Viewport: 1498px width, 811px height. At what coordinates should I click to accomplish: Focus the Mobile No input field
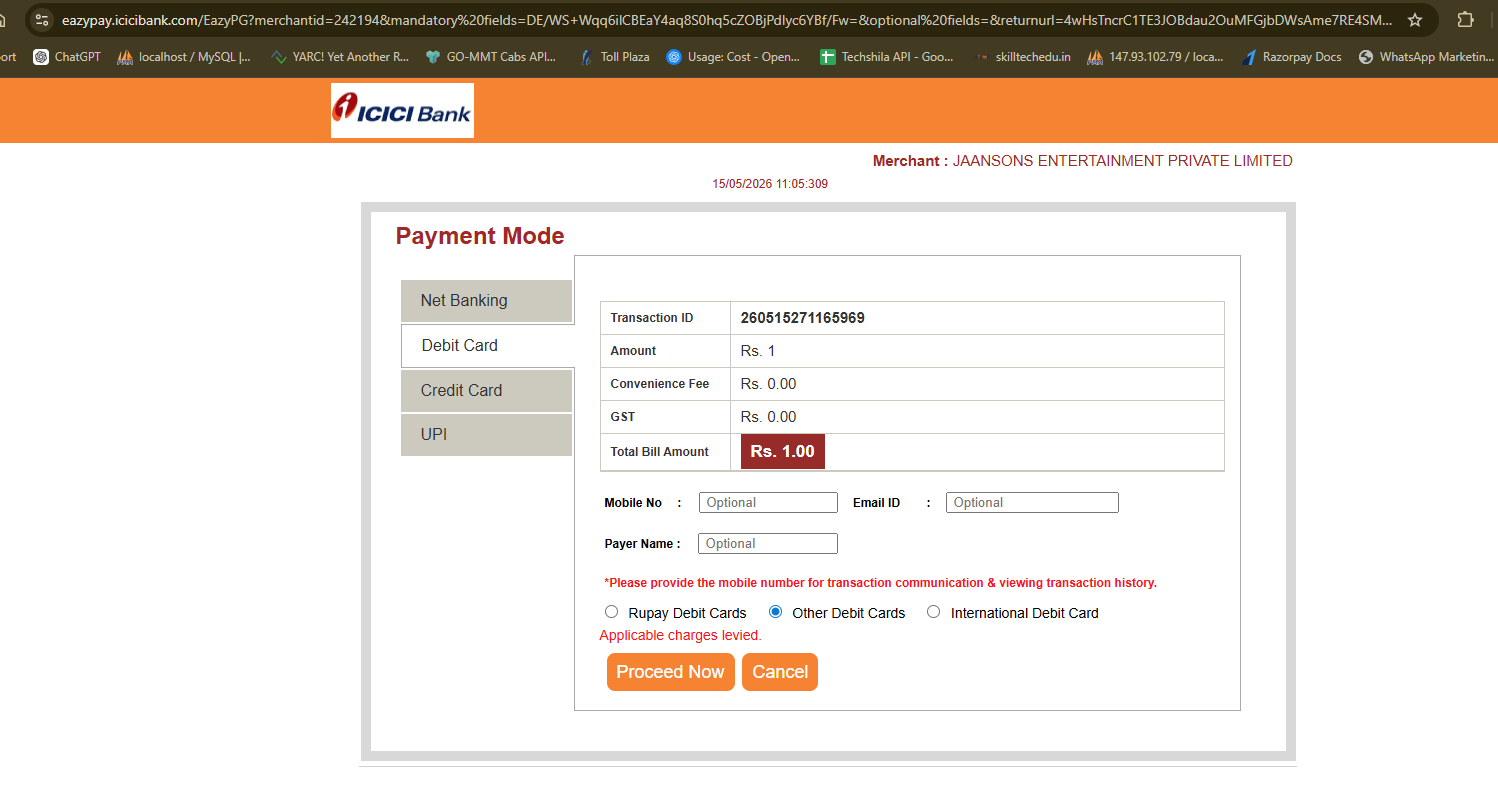click(x=768, y=503)
